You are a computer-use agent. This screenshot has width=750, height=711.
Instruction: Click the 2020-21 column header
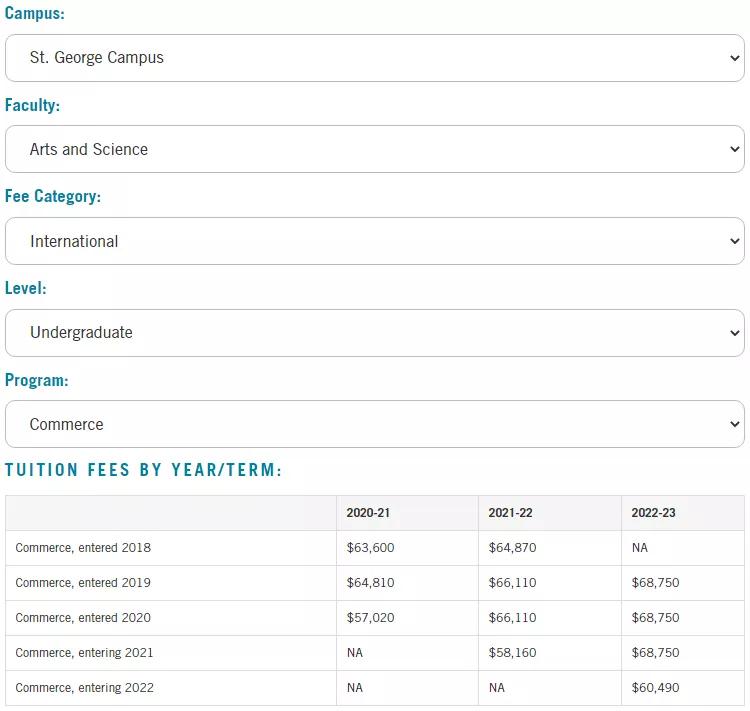click(x=368, y=513)
